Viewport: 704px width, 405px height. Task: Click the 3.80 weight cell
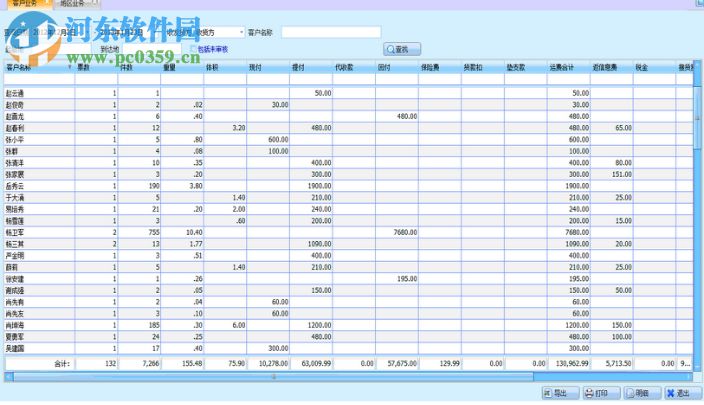(182, 186)
